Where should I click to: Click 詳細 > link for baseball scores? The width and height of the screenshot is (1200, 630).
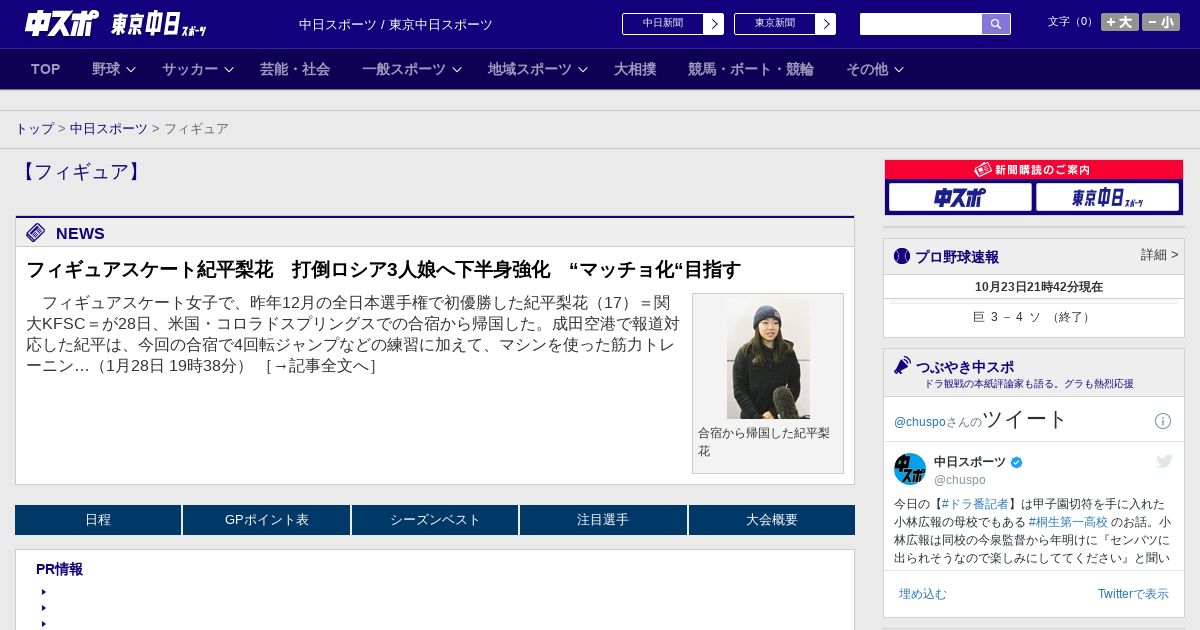point(1160,255)
